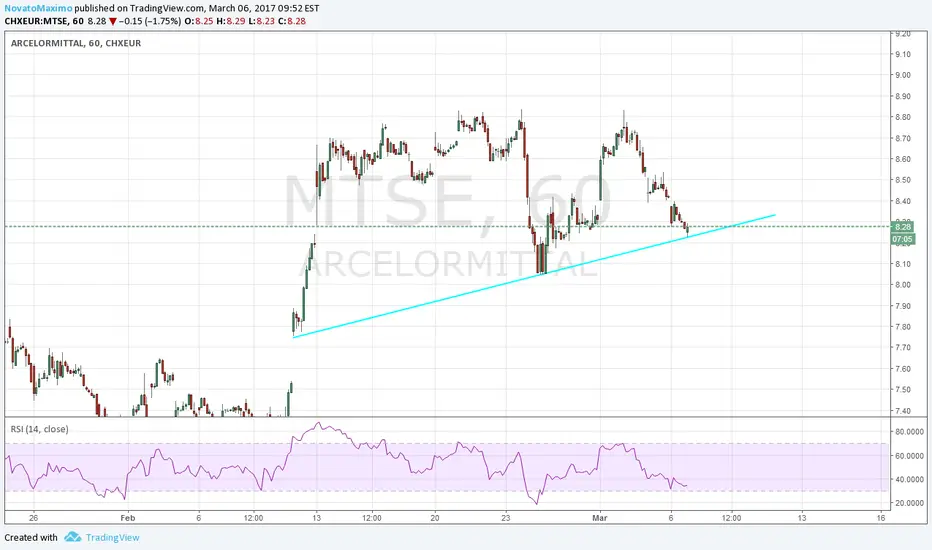Screen dimensions: 932x550
Task: Select the RSI (14, close) indicator label
Action: [39, 429]
